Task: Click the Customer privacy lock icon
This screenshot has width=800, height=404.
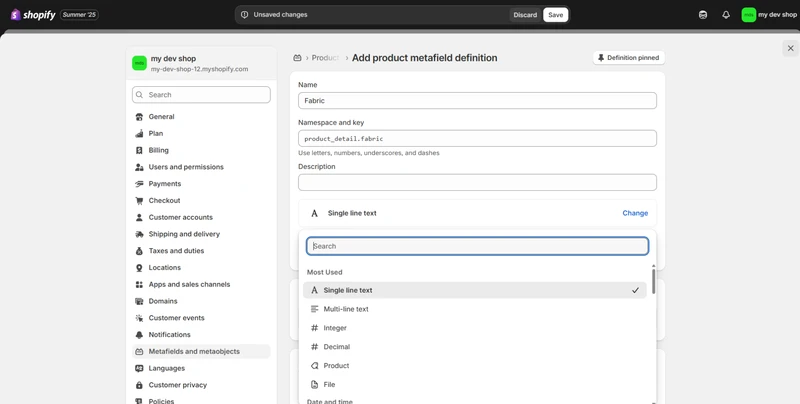Action: 139,385
